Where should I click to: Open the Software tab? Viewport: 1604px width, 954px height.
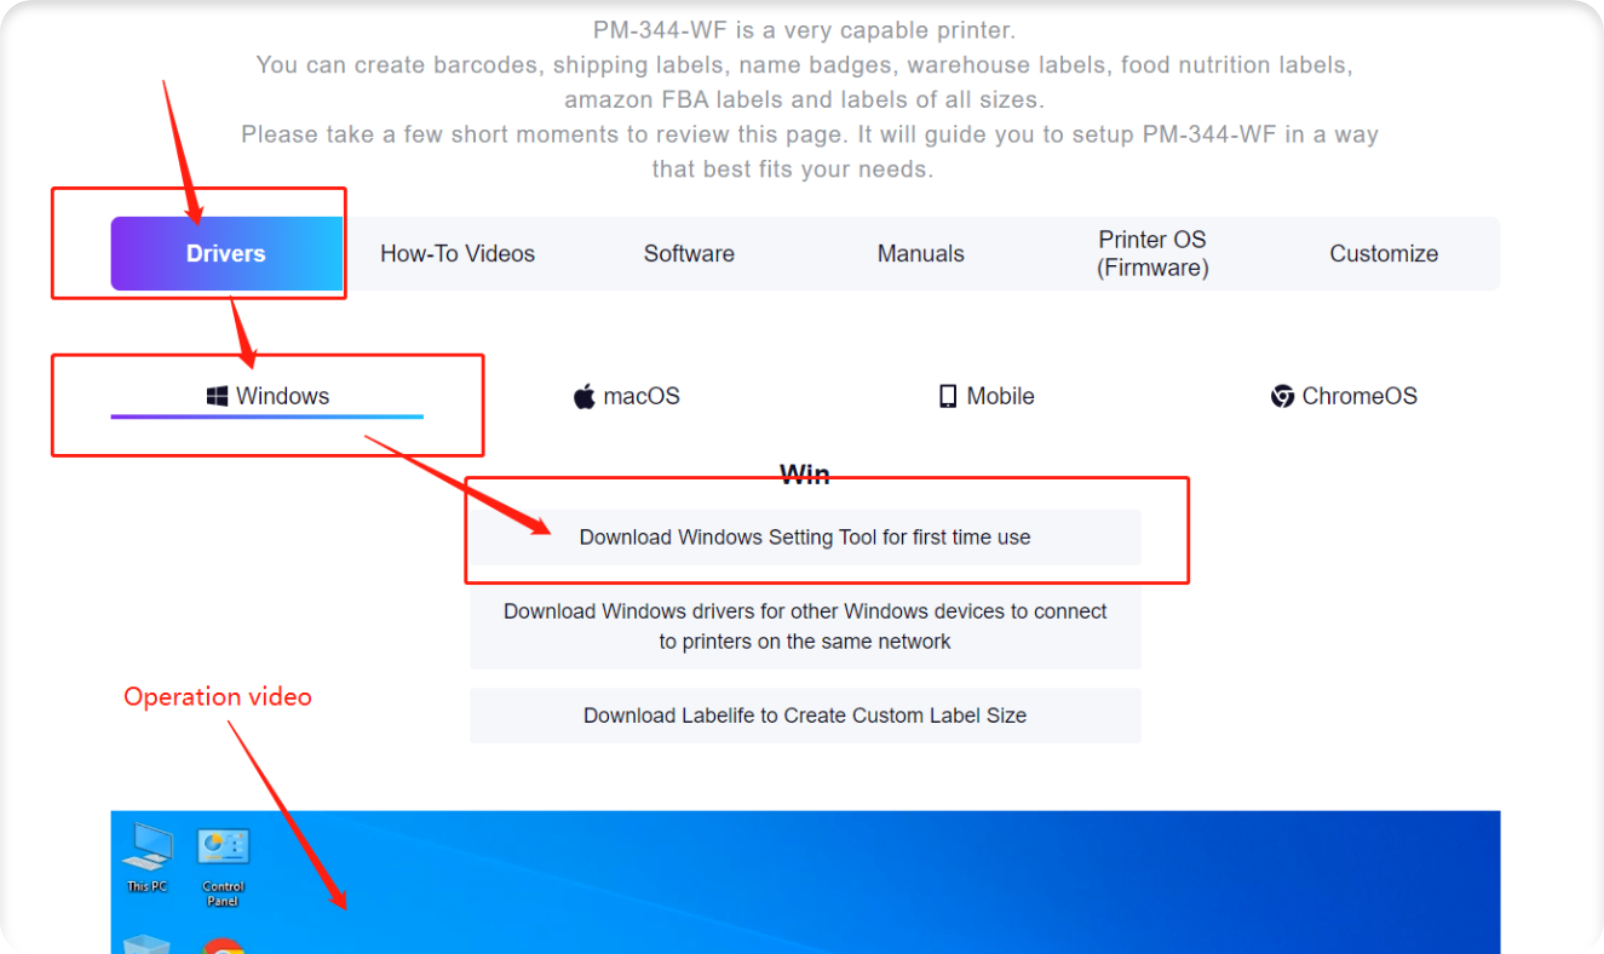(x=689, y=254)
